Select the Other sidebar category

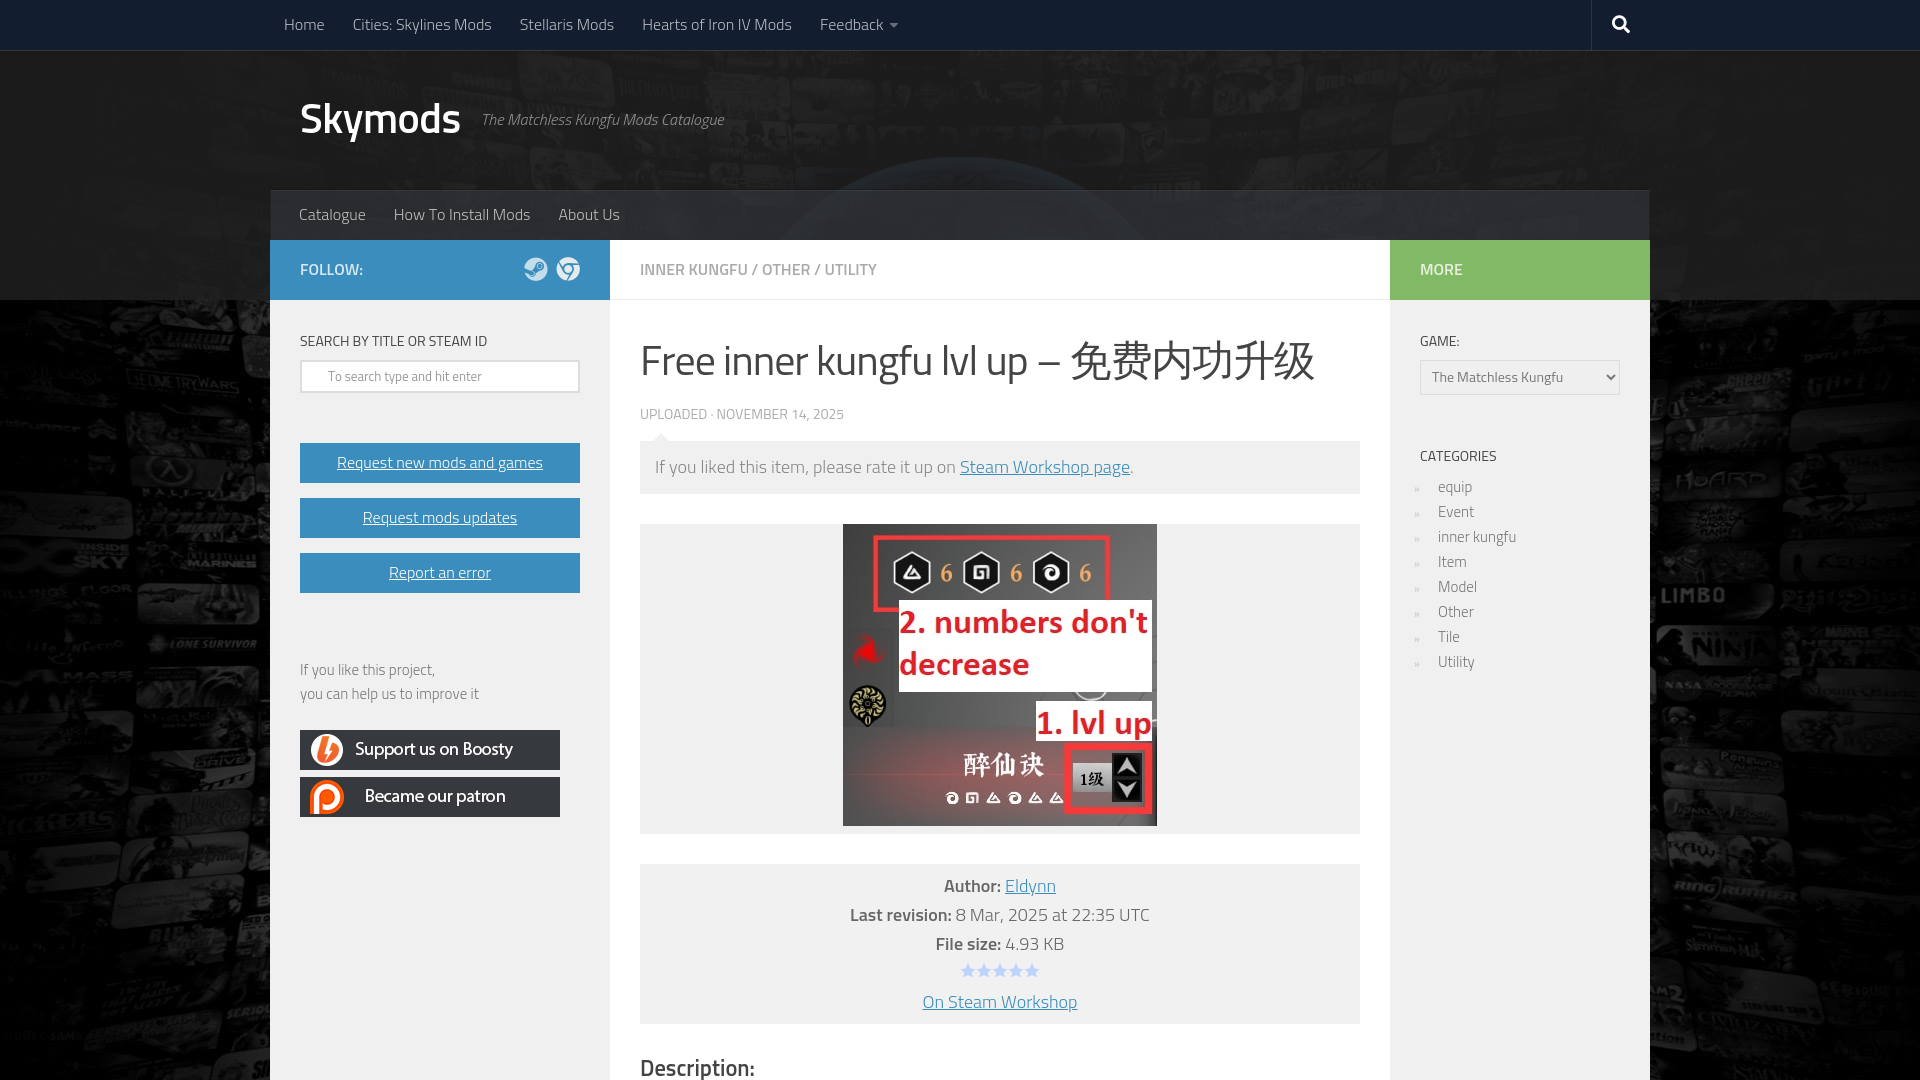1456,612
